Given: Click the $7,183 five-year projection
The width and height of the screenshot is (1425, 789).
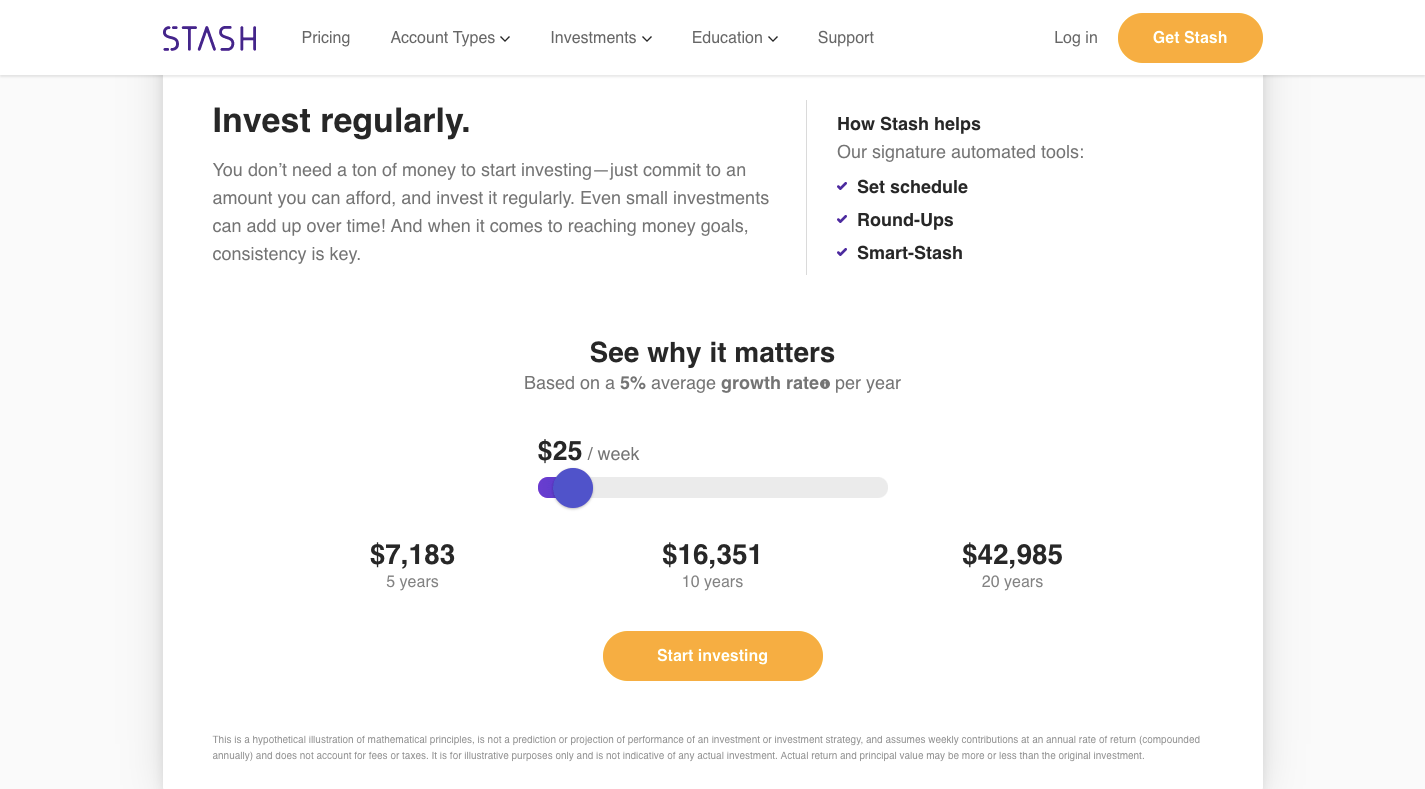Looking at the screenshot, I should [412, 555].
